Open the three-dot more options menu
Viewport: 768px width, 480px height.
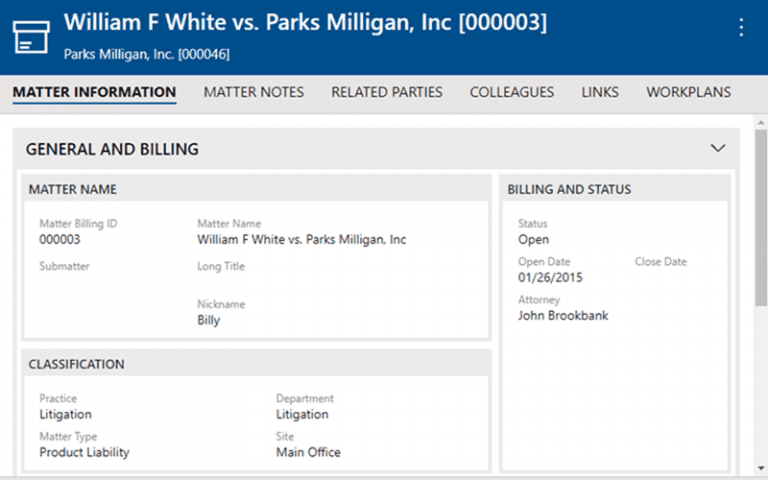[x=741, y=27]
